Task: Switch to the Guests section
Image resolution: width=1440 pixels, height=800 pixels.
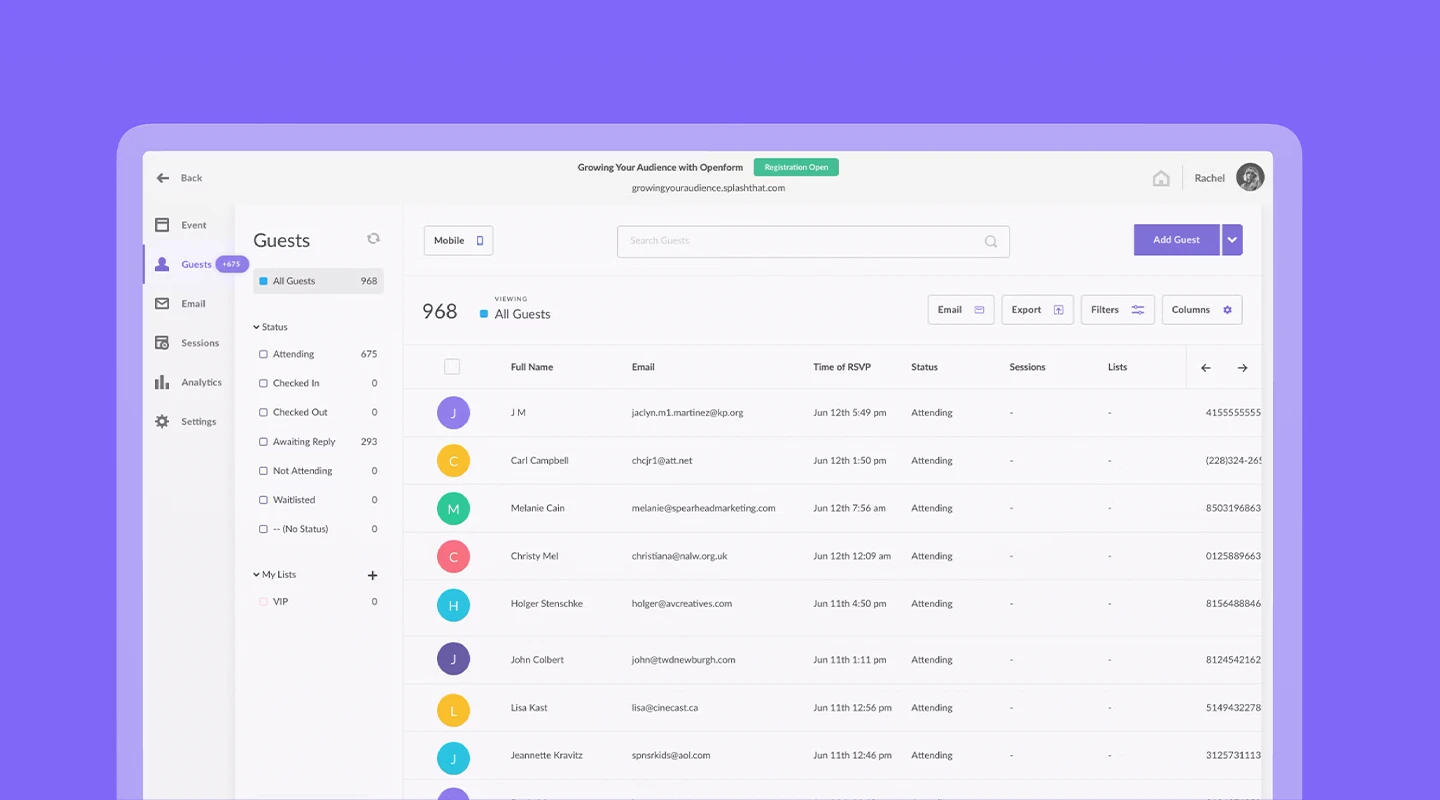Action: pyautogui.click(x=196, y=264)
